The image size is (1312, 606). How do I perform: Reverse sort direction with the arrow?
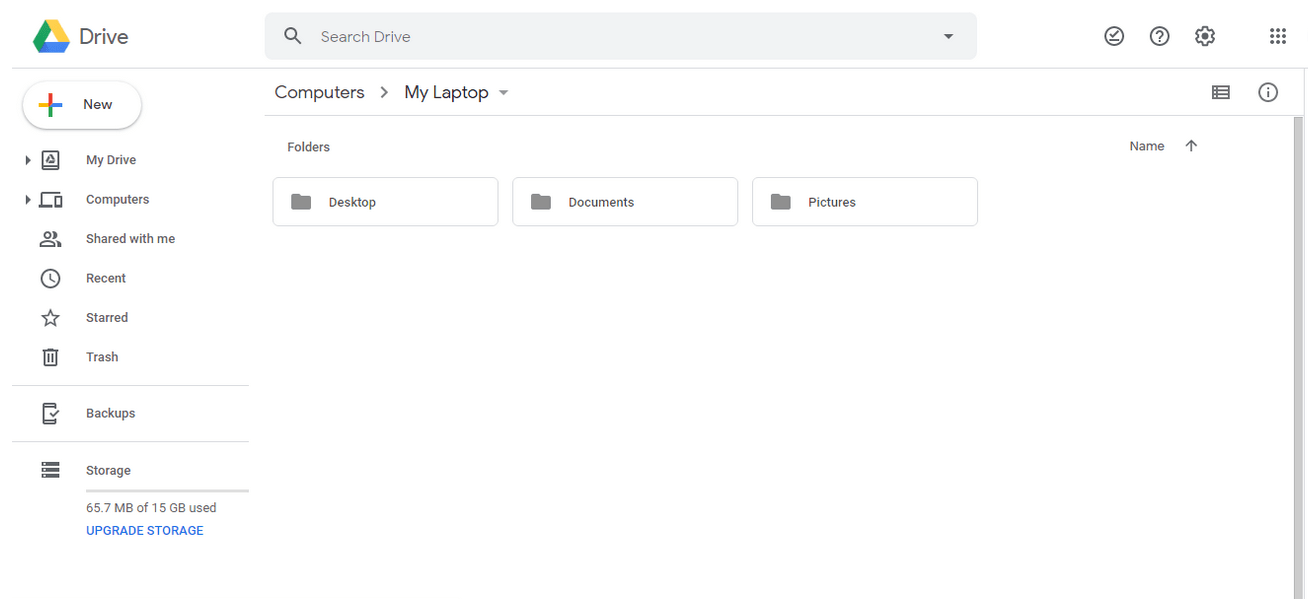(x=1191, y=146)
